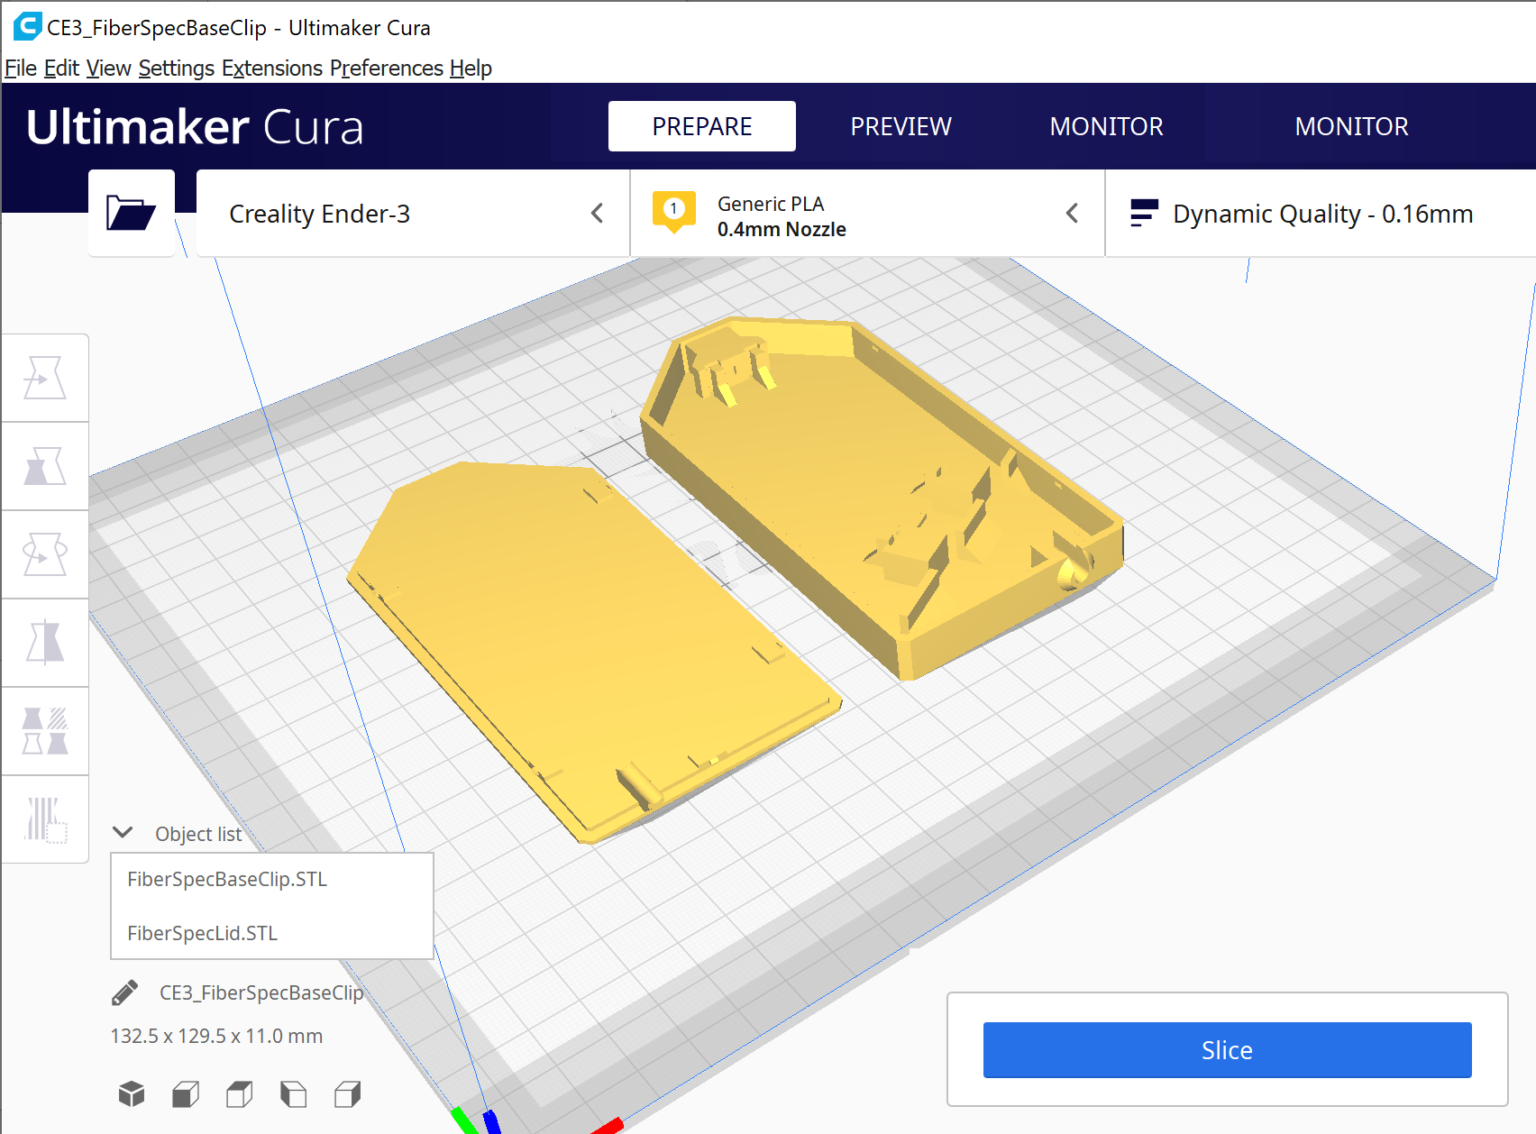
Task: Open a file using the folder icon
Action: click(131, 212)
